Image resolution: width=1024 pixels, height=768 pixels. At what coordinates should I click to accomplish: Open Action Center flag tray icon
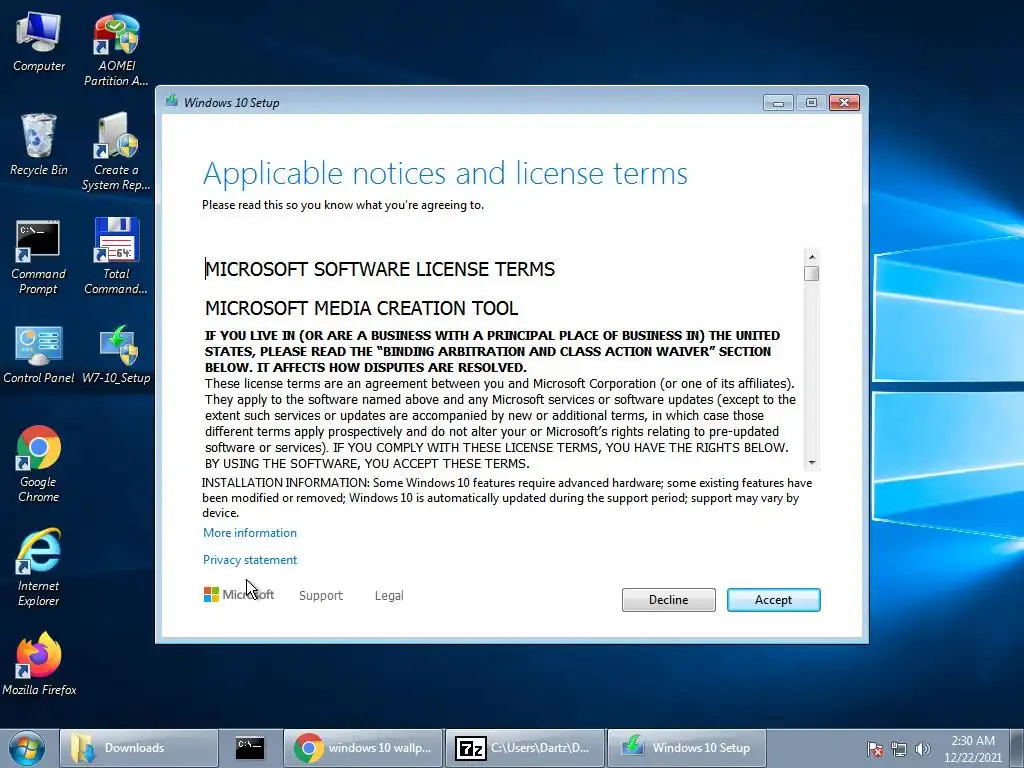click(x=875, y=749)
